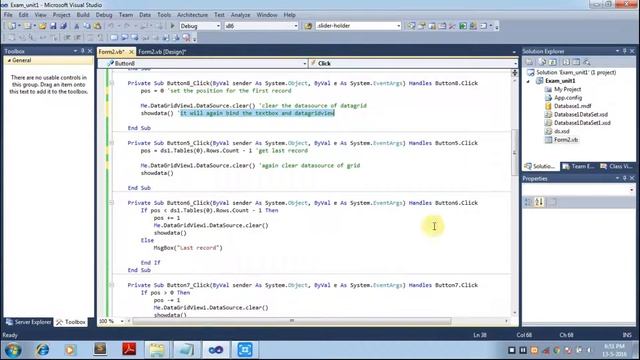Pin the Toolbox panel with auto-hide pin
The width and height of the screenshot is (640, 360).
83,51
